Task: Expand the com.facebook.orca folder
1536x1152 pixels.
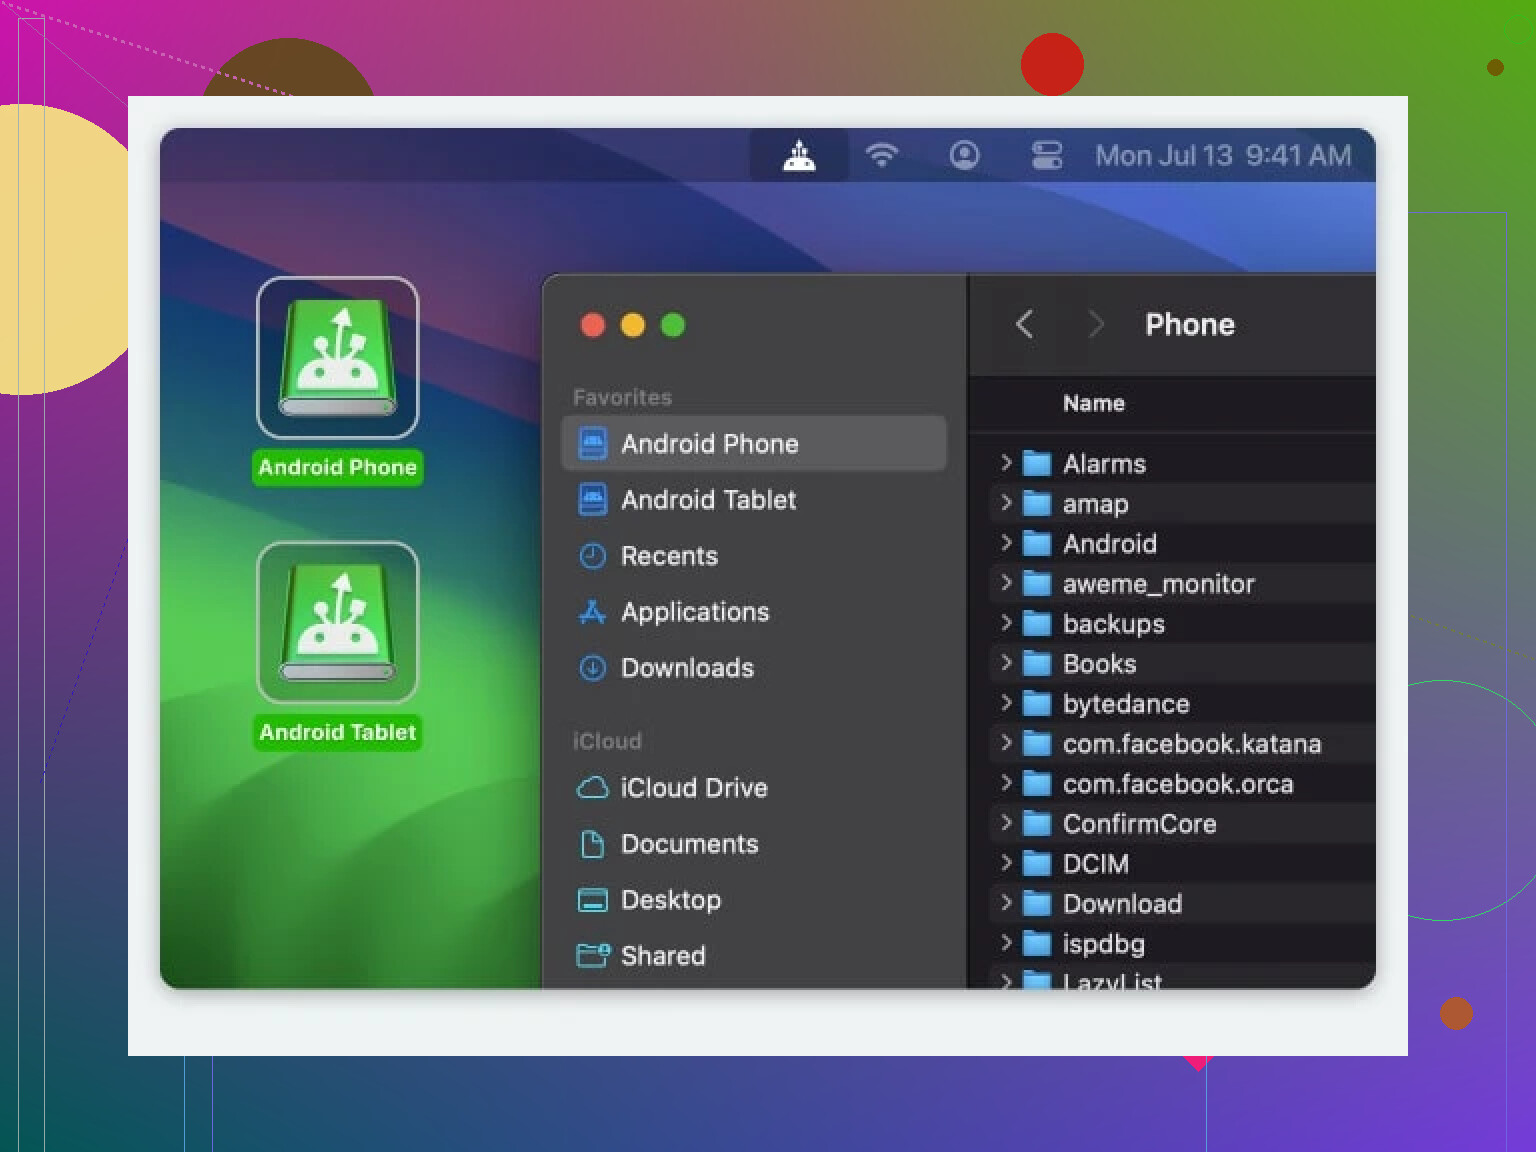Action: pos(1006,783)
